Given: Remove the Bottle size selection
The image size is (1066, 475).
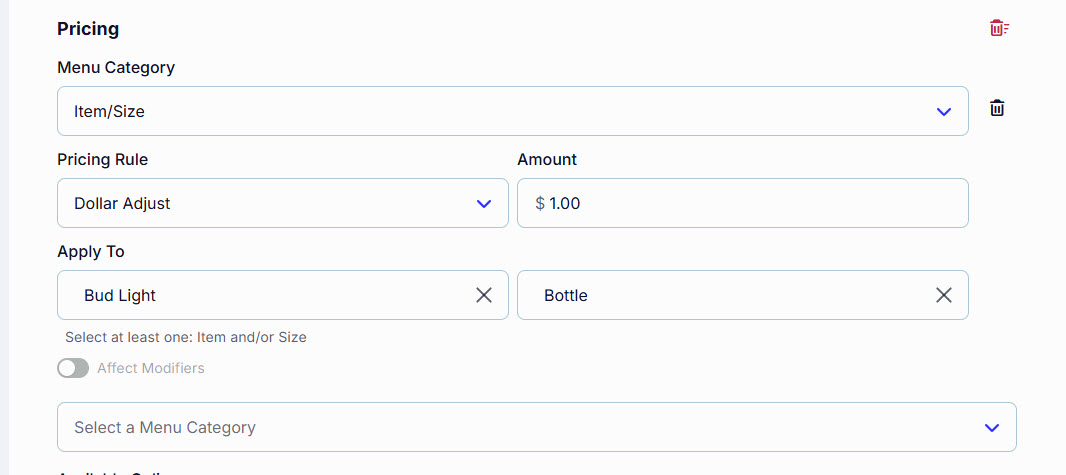Looking at the screenshot, I should [944, 295].
